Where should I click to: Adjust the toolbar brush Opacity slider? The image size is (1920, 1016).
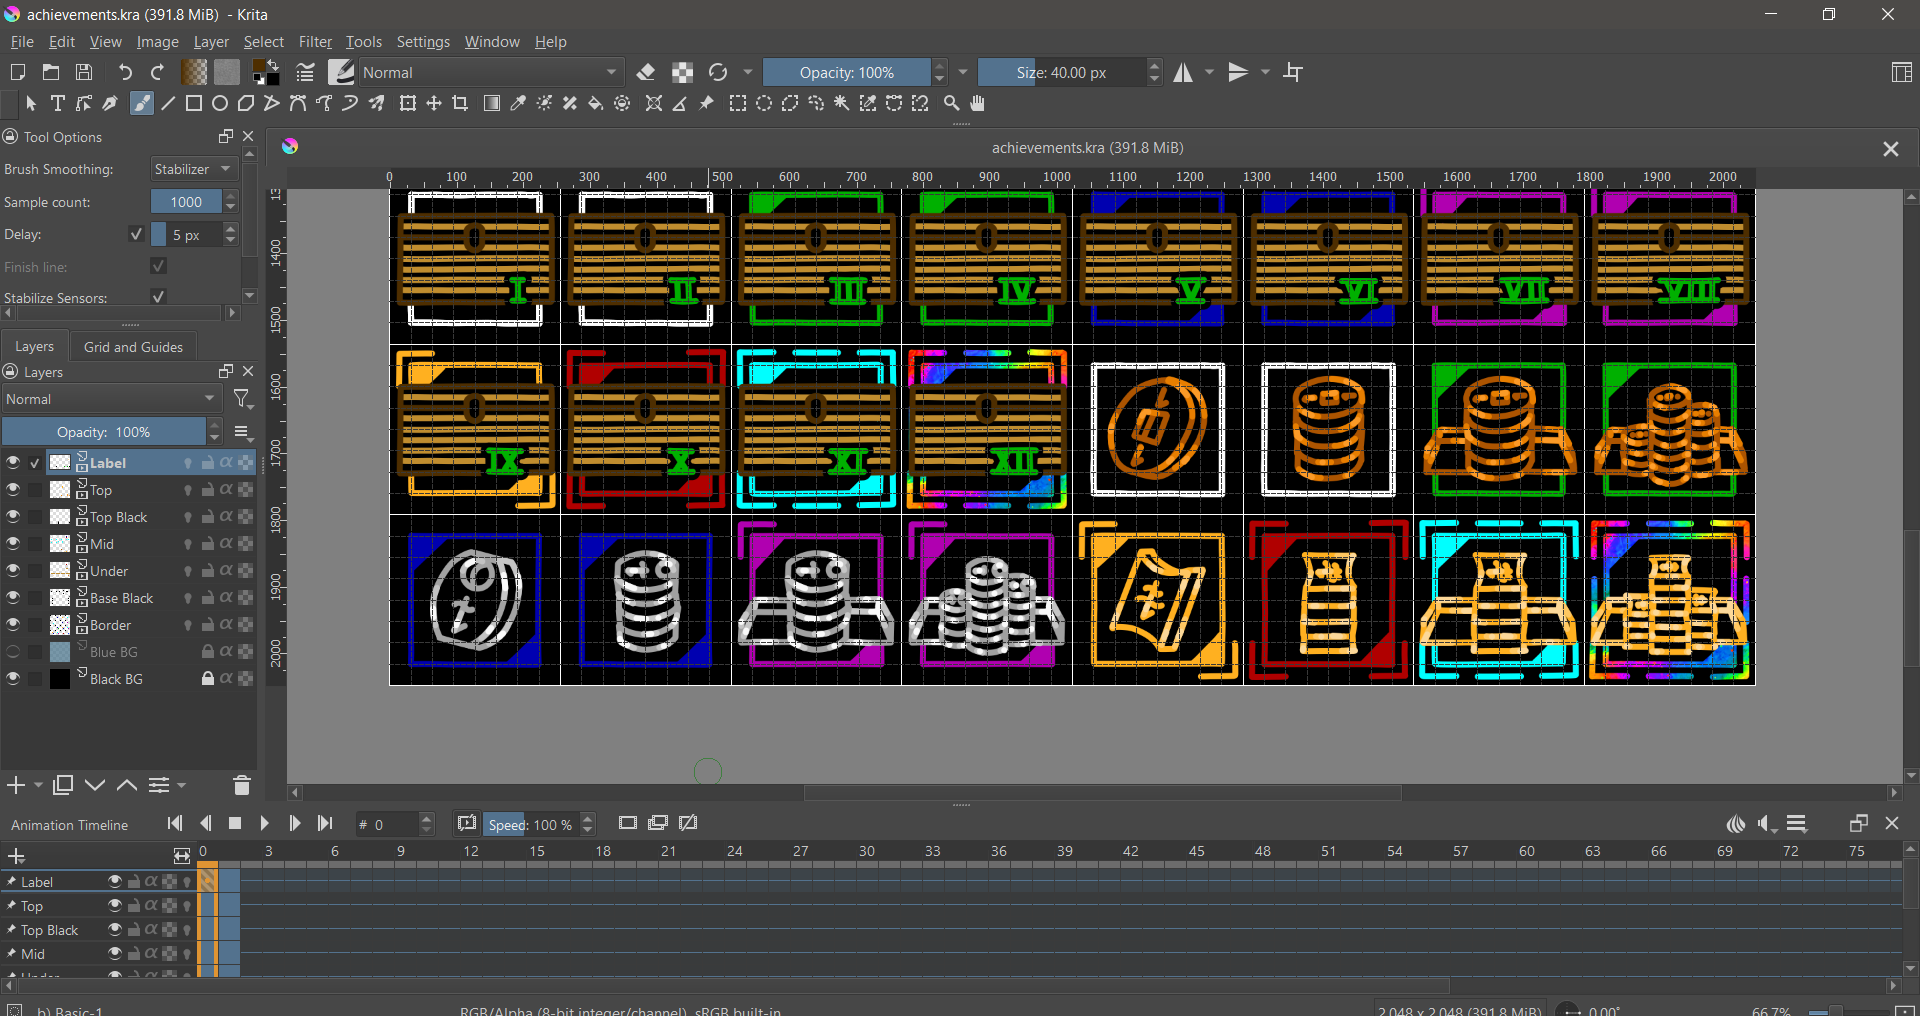846,72
